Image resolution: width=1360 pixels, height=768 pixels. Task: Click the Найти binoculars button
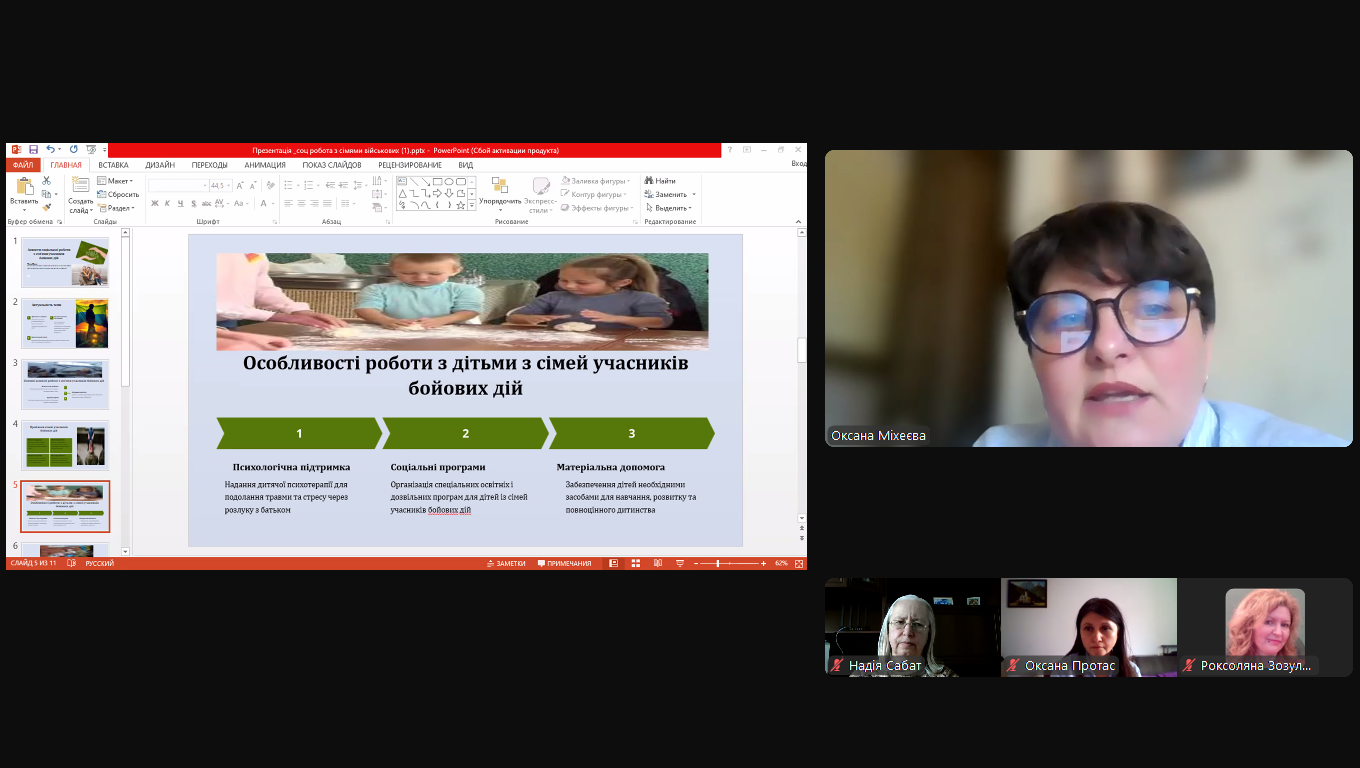point(660,181)
